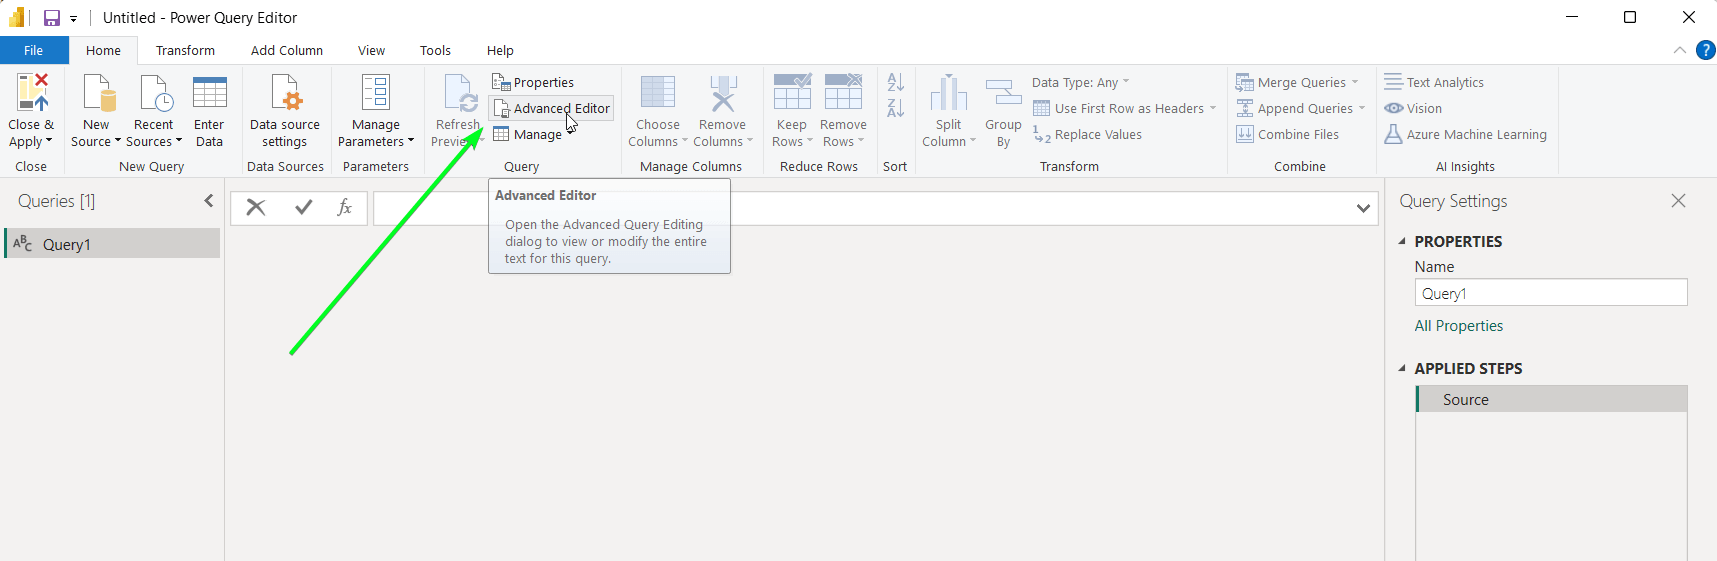Click the Split Column icon

948,92
